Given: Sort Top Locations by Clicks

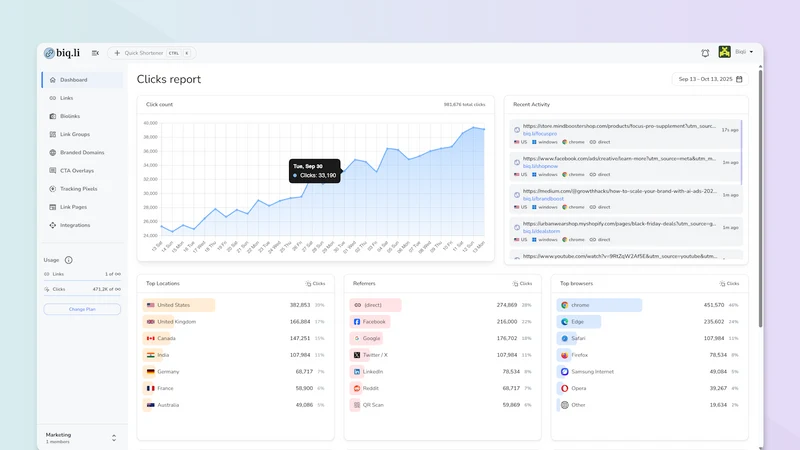Looking at the screenshot, I should [315, 284].
